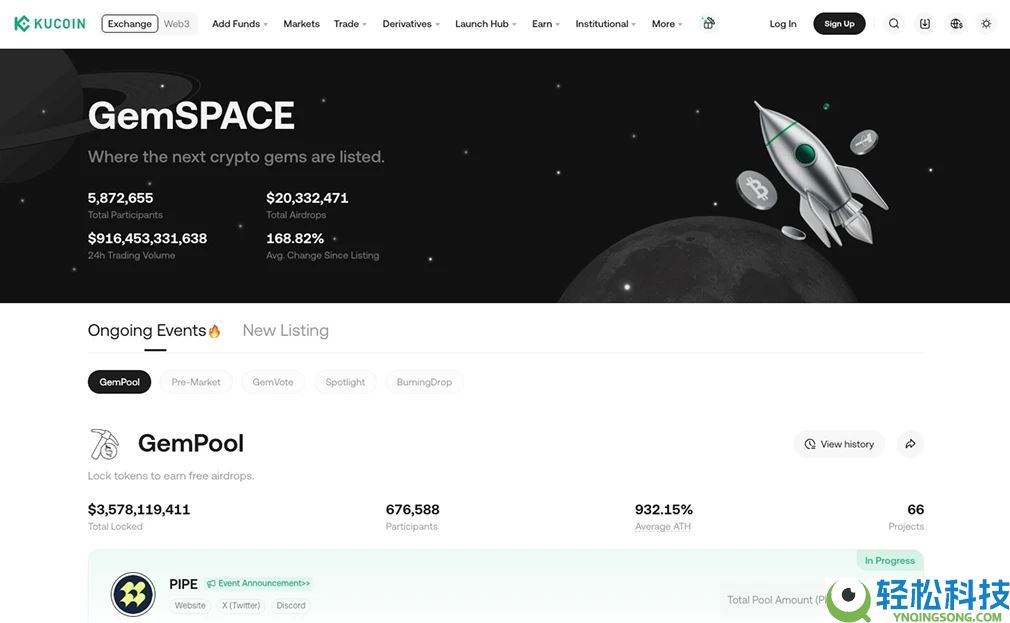
Task: Expand the Derivatives menu
Action: click(x=410, y=24)
